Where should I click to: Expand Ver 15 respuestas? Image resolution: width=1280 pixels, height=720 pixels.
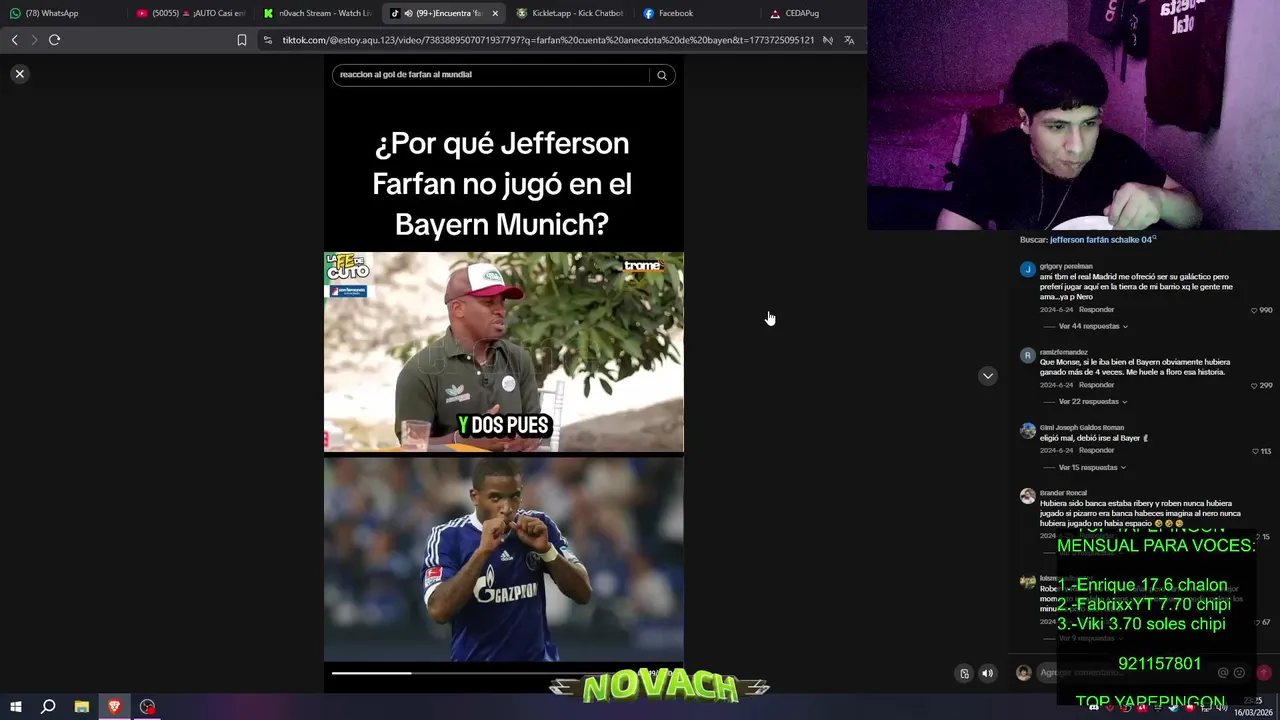pos(1093,467)
